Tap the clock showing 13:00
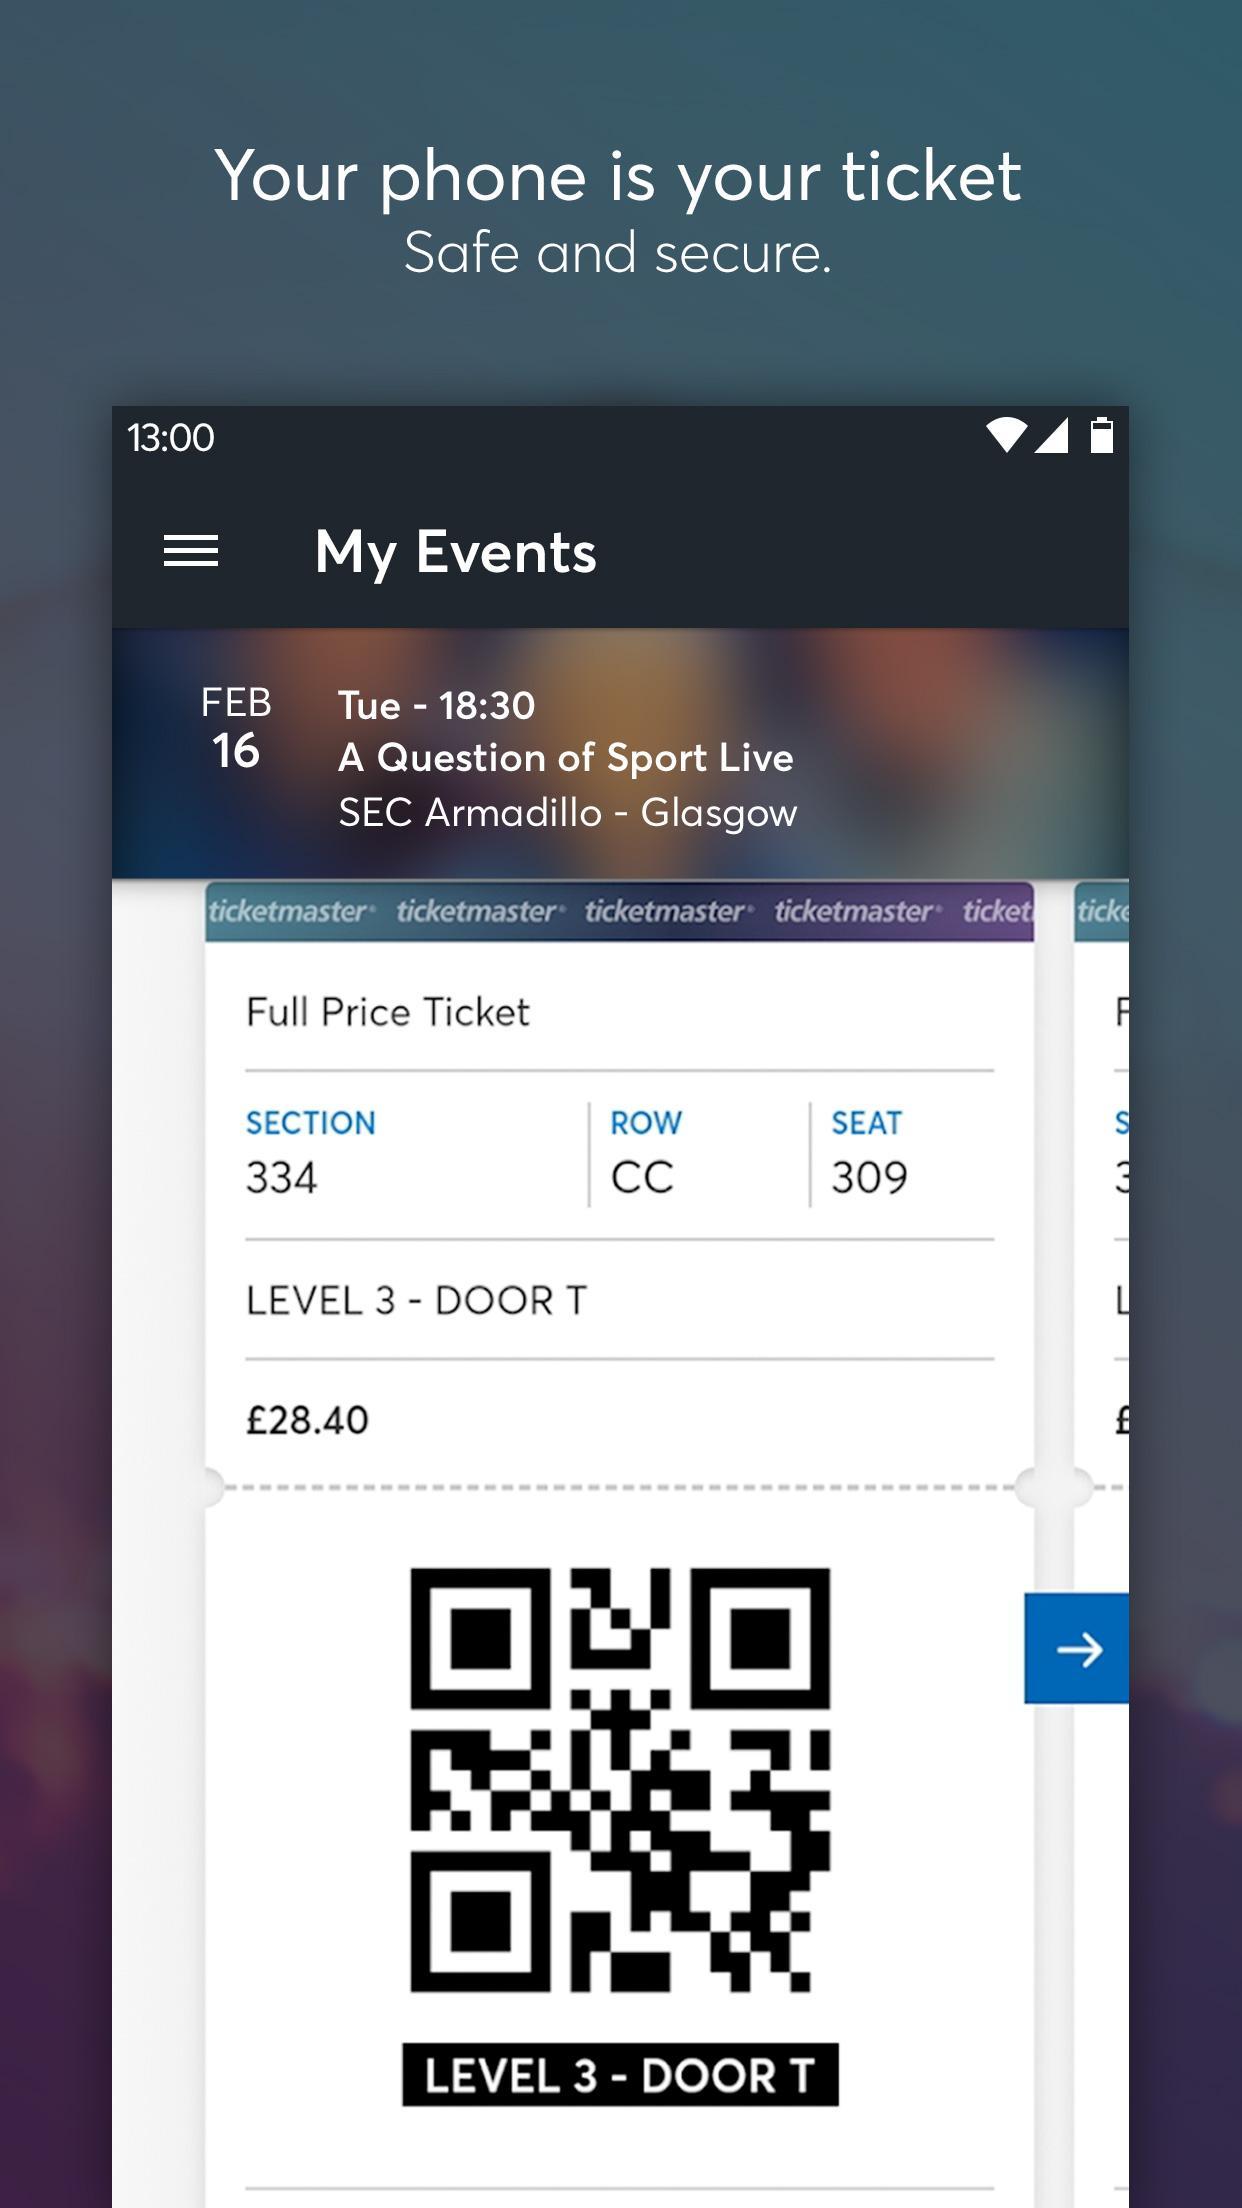This screenshot has width=1242, height=2208. point(168,437)
